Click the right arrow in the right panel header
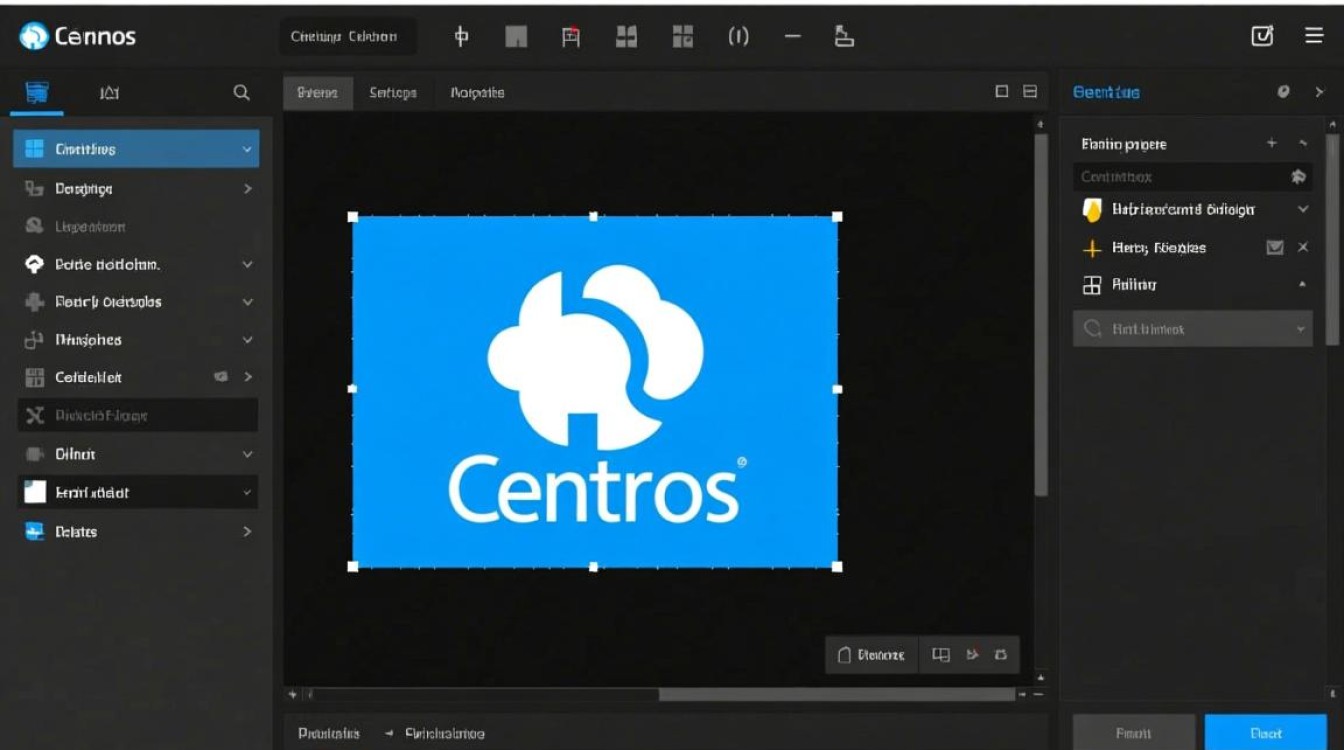 click(1319, 92)
